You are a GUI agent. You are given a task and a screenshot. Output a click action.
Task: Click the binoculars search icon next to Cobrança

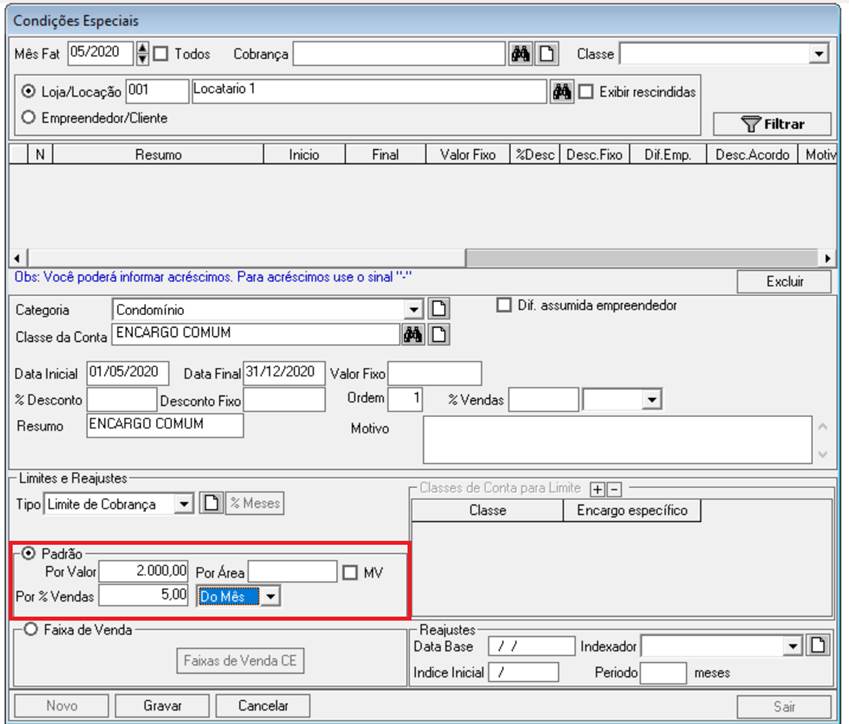click(x=520, y=54)
